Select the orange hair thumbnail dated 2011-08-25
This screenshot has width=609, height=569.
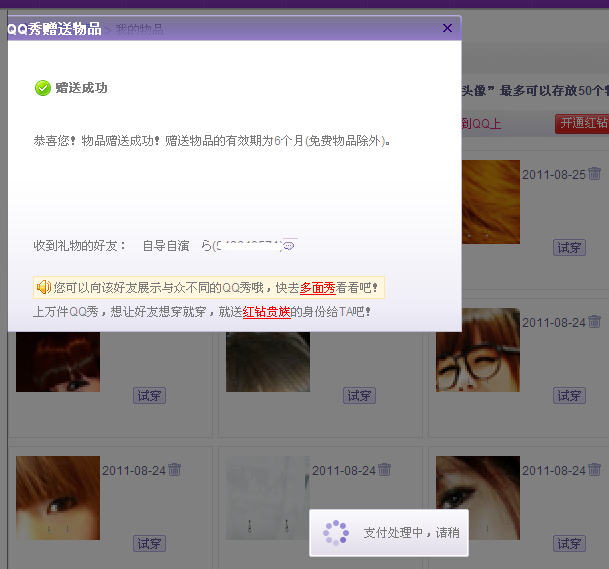click(491, 202)
